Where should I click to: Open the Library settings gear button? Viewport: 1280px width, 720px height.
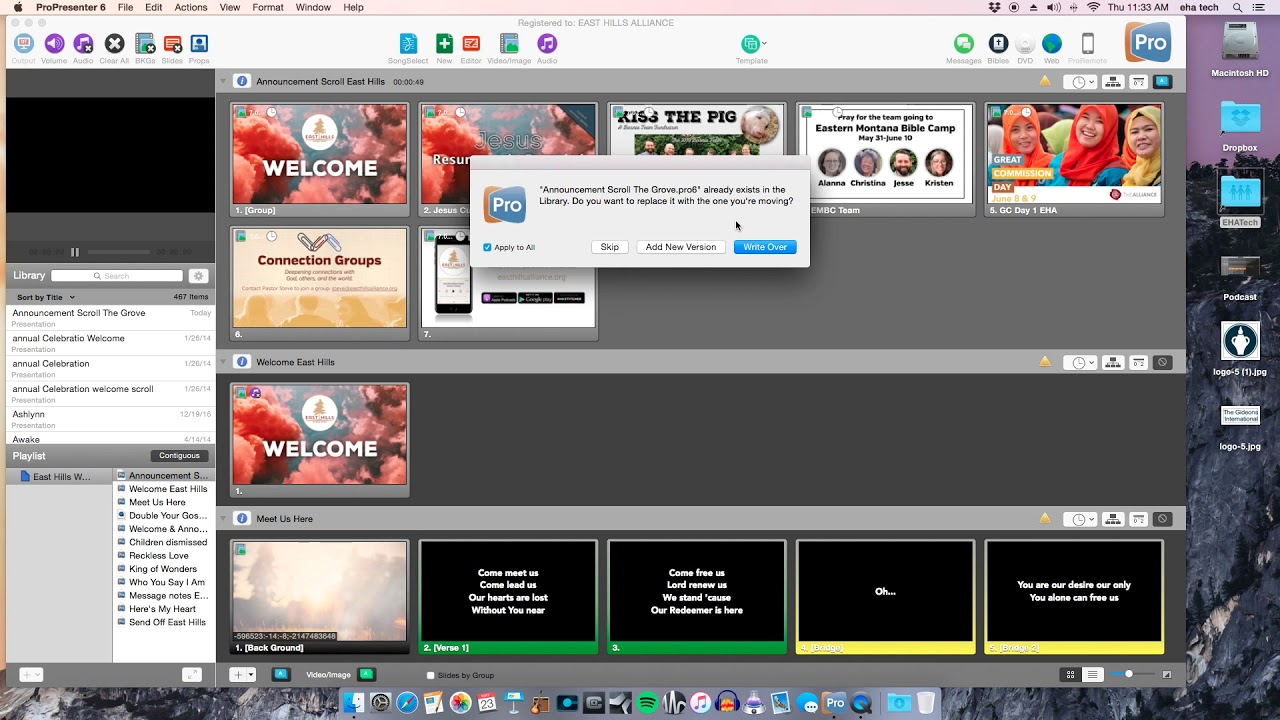pyautogui.click(x=199, y=276)
